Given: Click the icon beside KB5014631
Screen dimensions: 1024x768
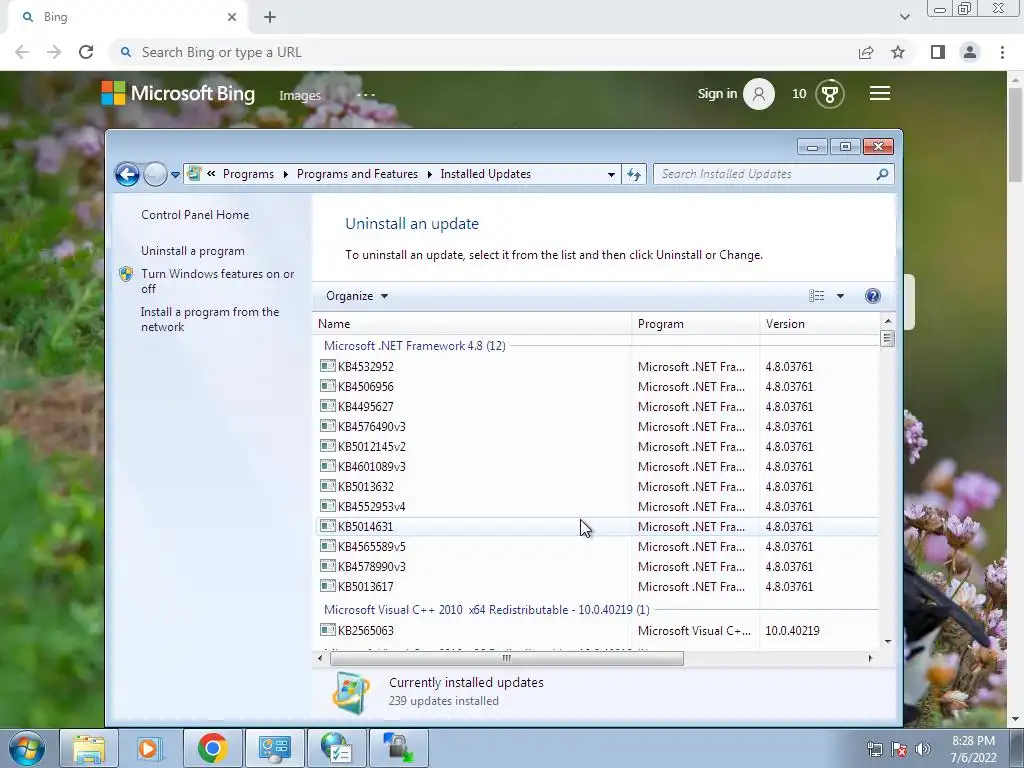Looking at the screenshot, I should (328, 526).
